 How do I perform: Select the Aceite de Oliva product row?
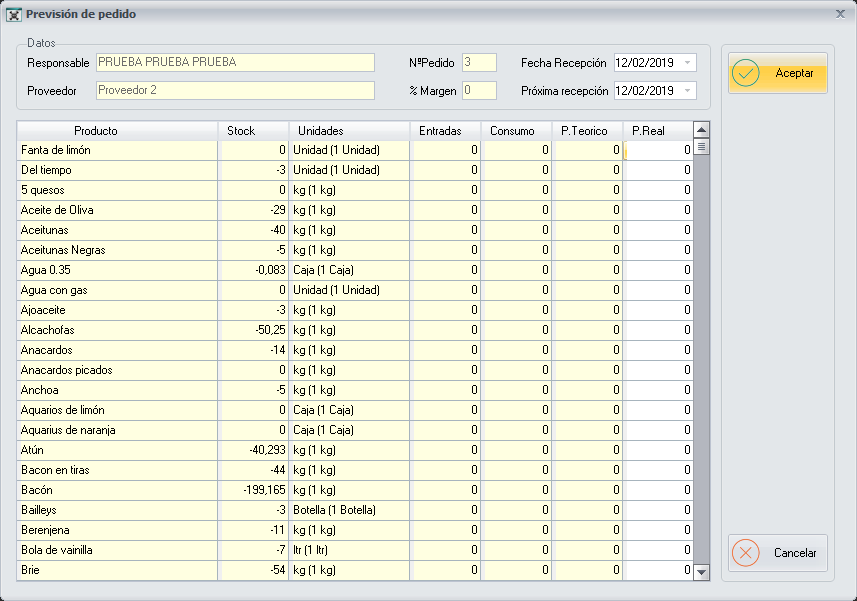click(x=117, y=210)
